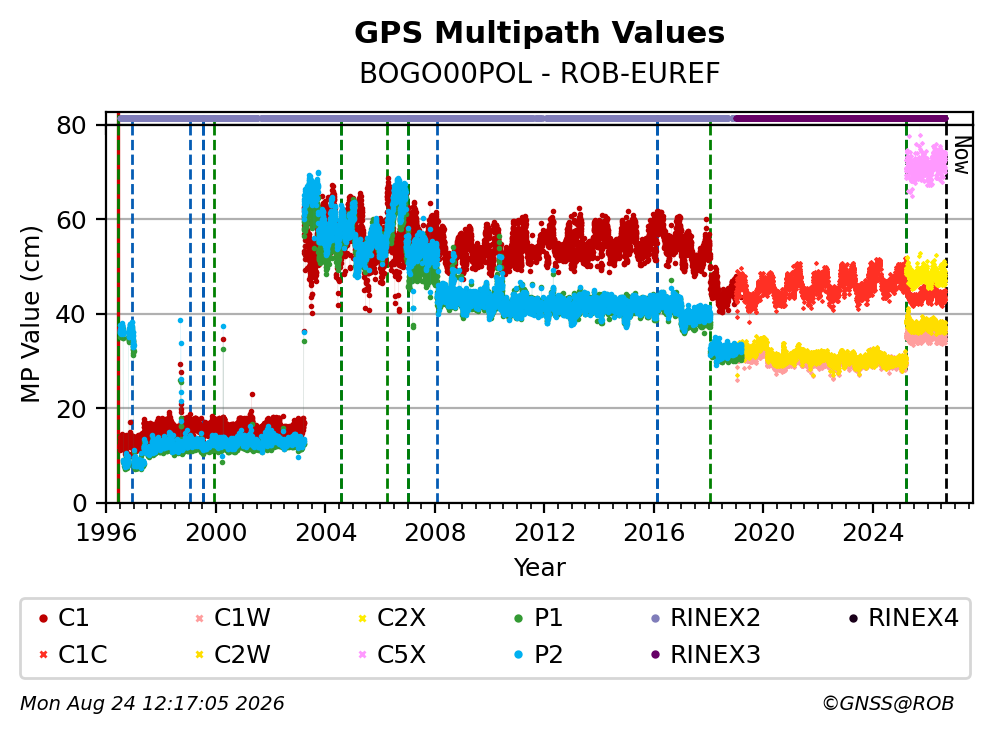The width and height of the screenshot is (992, 734).
Task: Click the P2 legend entry
Action: [538, 654]
